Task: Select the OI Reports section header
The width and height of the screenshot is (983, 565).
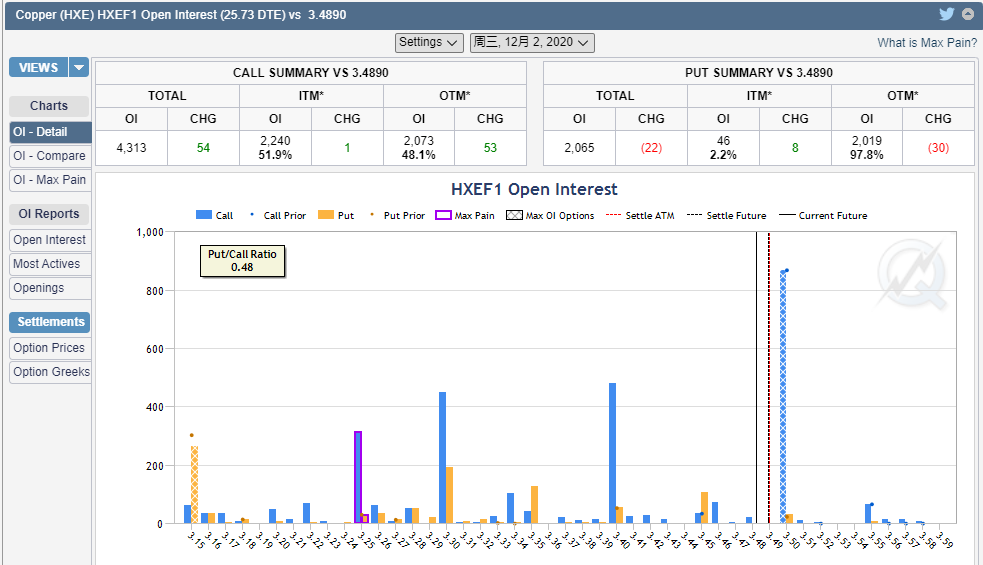Action: pos(49,214)
